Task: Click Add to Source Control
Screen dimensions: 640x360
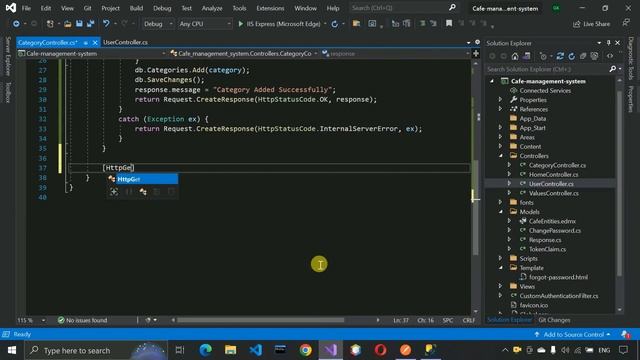Action: pos(572,335)
